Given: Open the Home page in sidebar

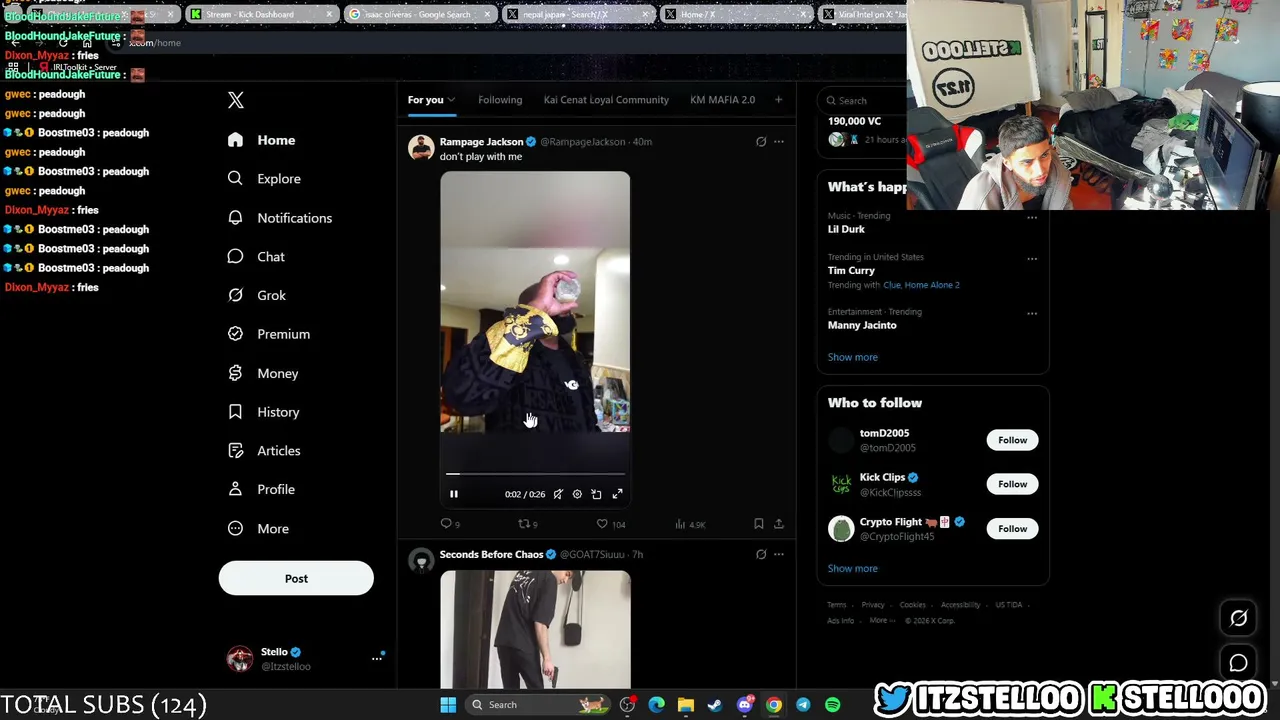Looking at the screenshot, I should tap(262, 140).
